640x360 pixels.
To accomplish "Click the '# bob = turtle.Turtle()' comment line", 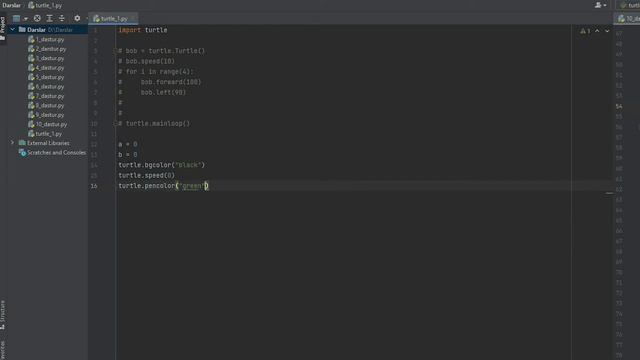I will [x=162, y=51].
